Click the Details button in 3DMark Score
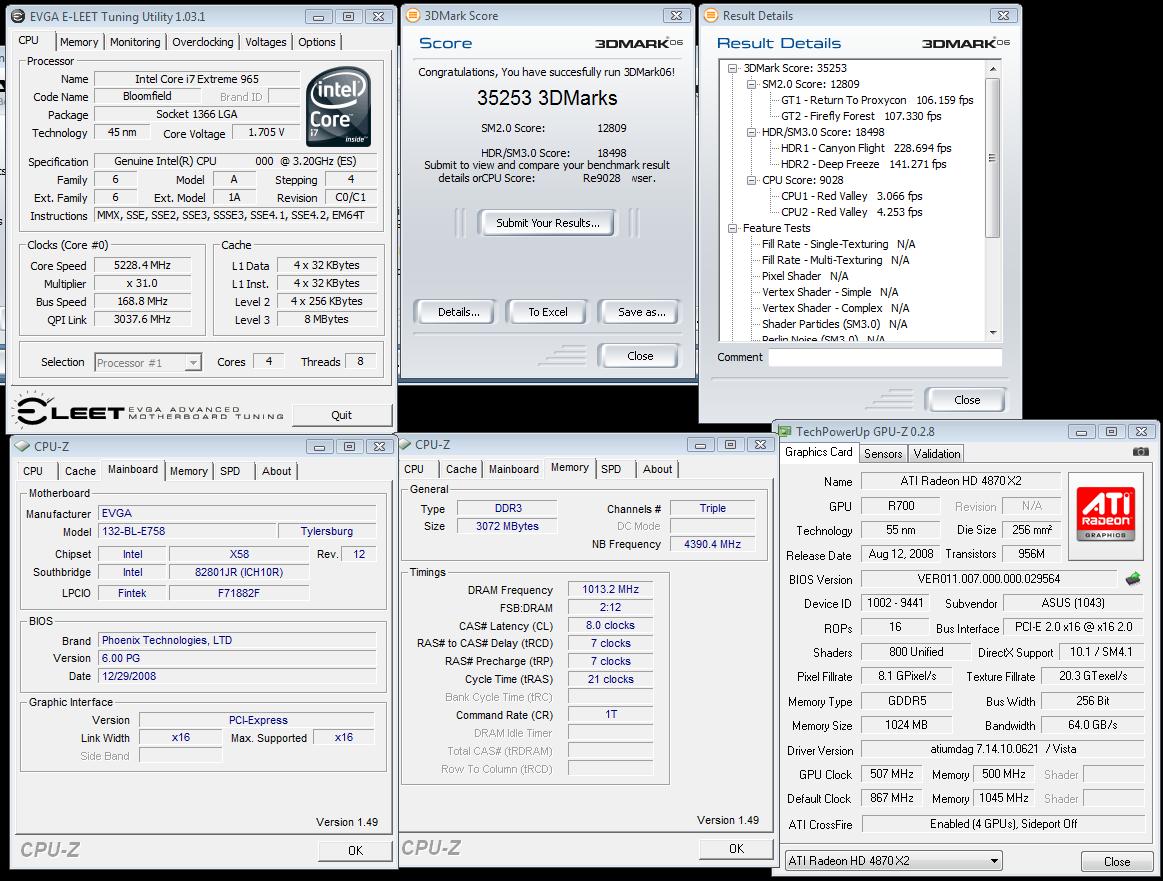 (458, 312)
